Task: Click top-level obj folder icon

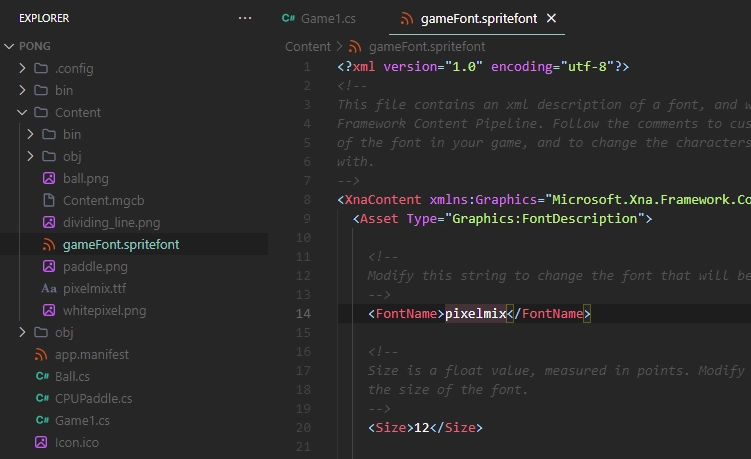Action: [x=41, y=332]
